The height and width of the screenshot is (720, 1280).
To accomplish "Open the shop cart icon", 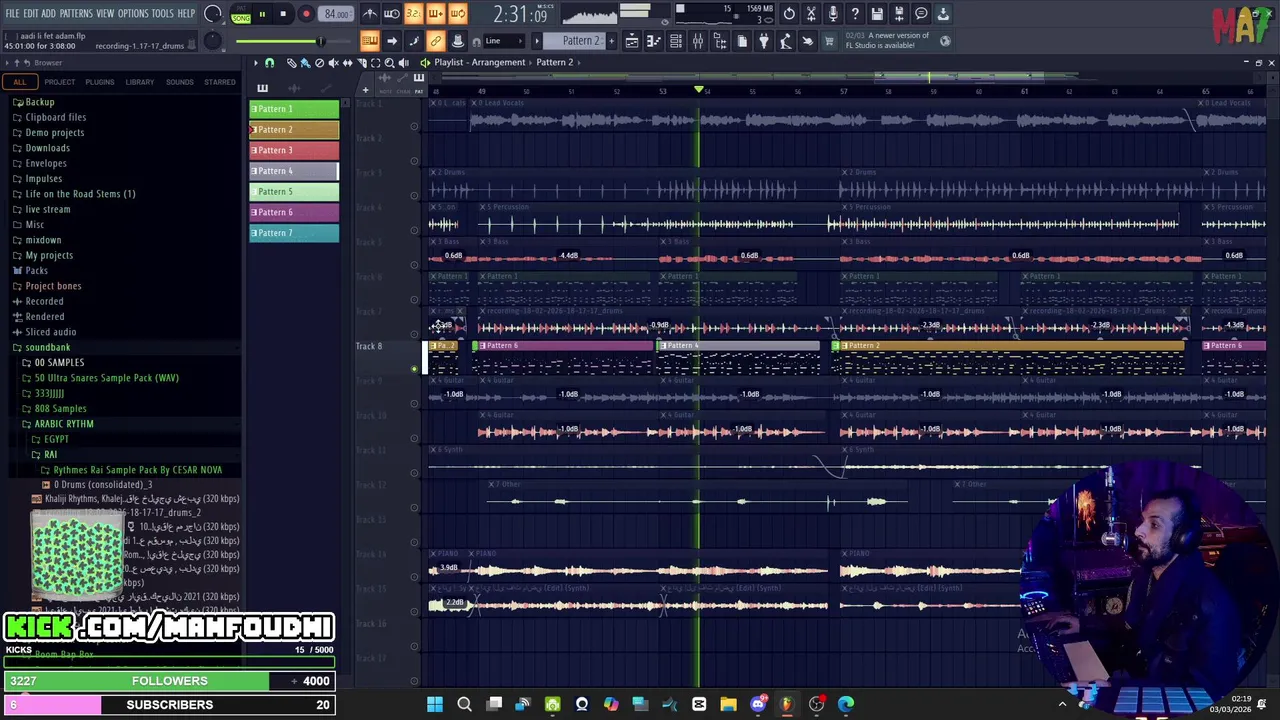I will (x=829, y=41).
